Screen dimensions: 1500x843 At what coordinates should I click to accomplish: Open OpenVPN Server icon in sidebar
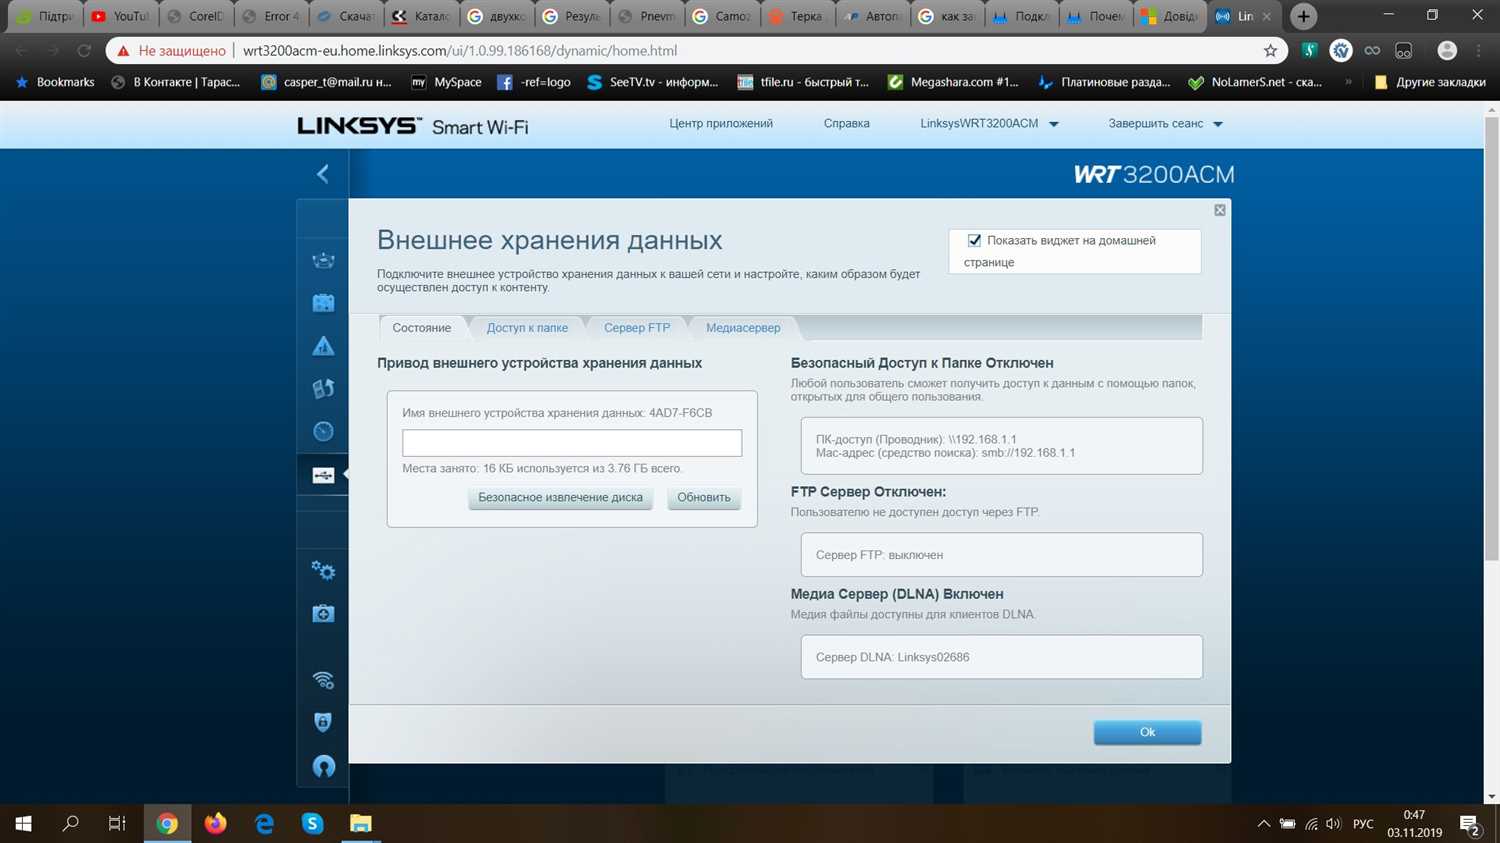point(323,766)
